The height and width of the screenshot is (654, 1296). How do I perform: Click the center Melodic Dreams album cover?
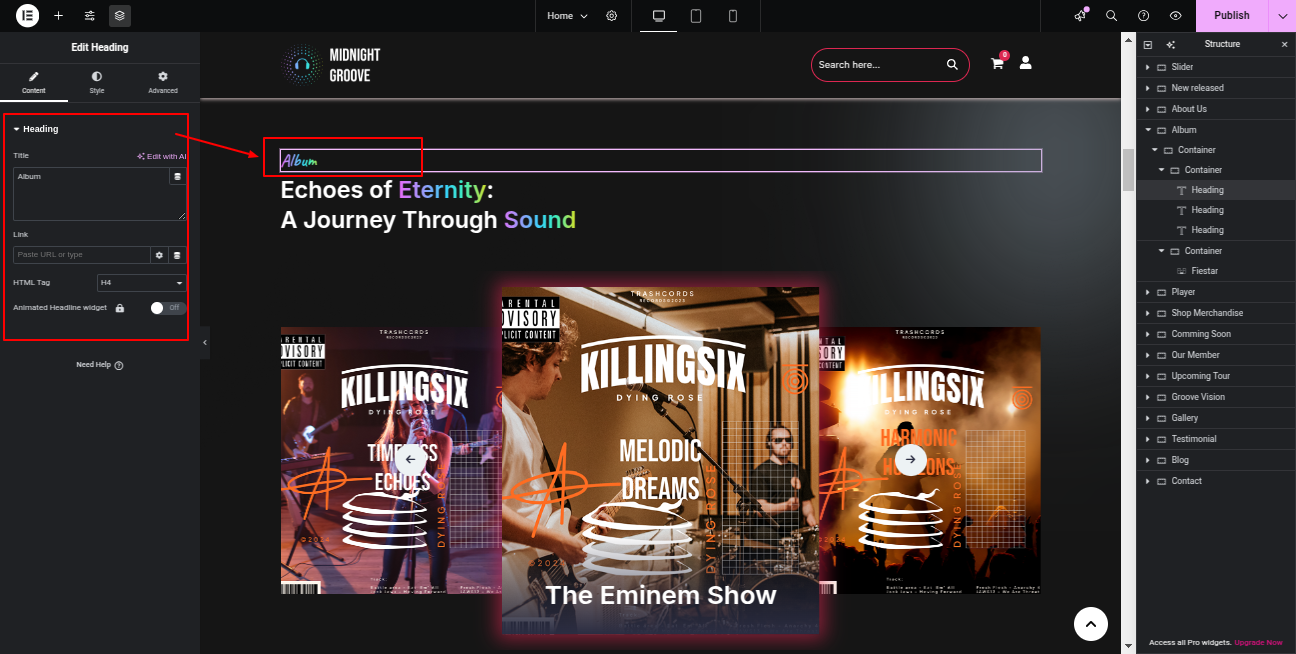(660, 460)
